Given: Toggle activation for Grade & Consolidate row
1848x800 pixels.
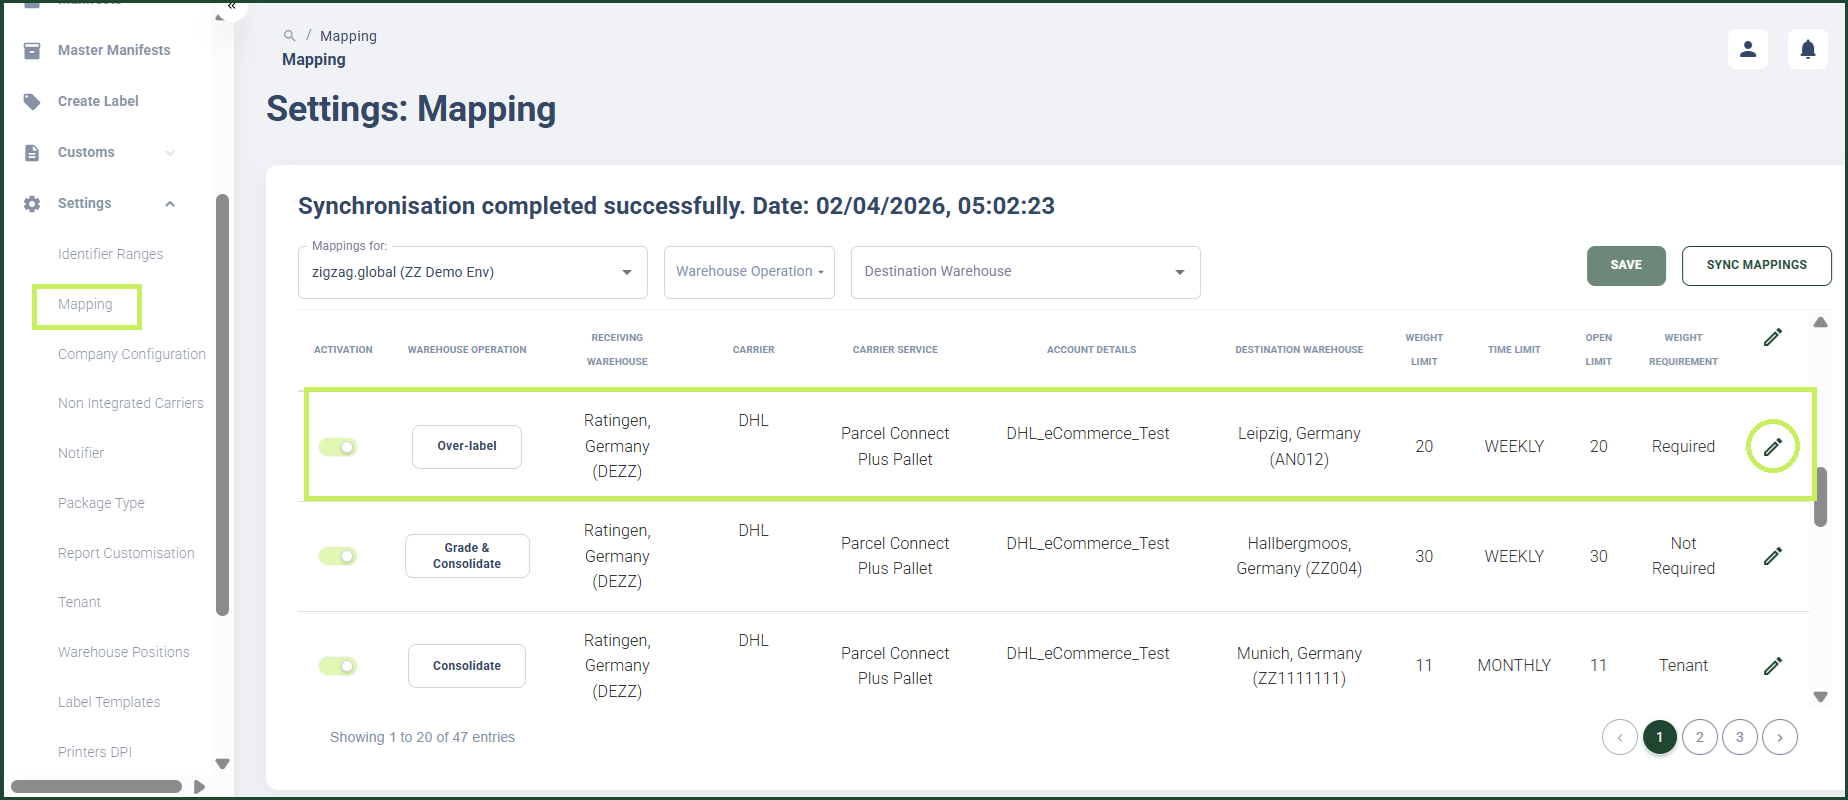Looking at the screenshot, I should coord(338,556).
